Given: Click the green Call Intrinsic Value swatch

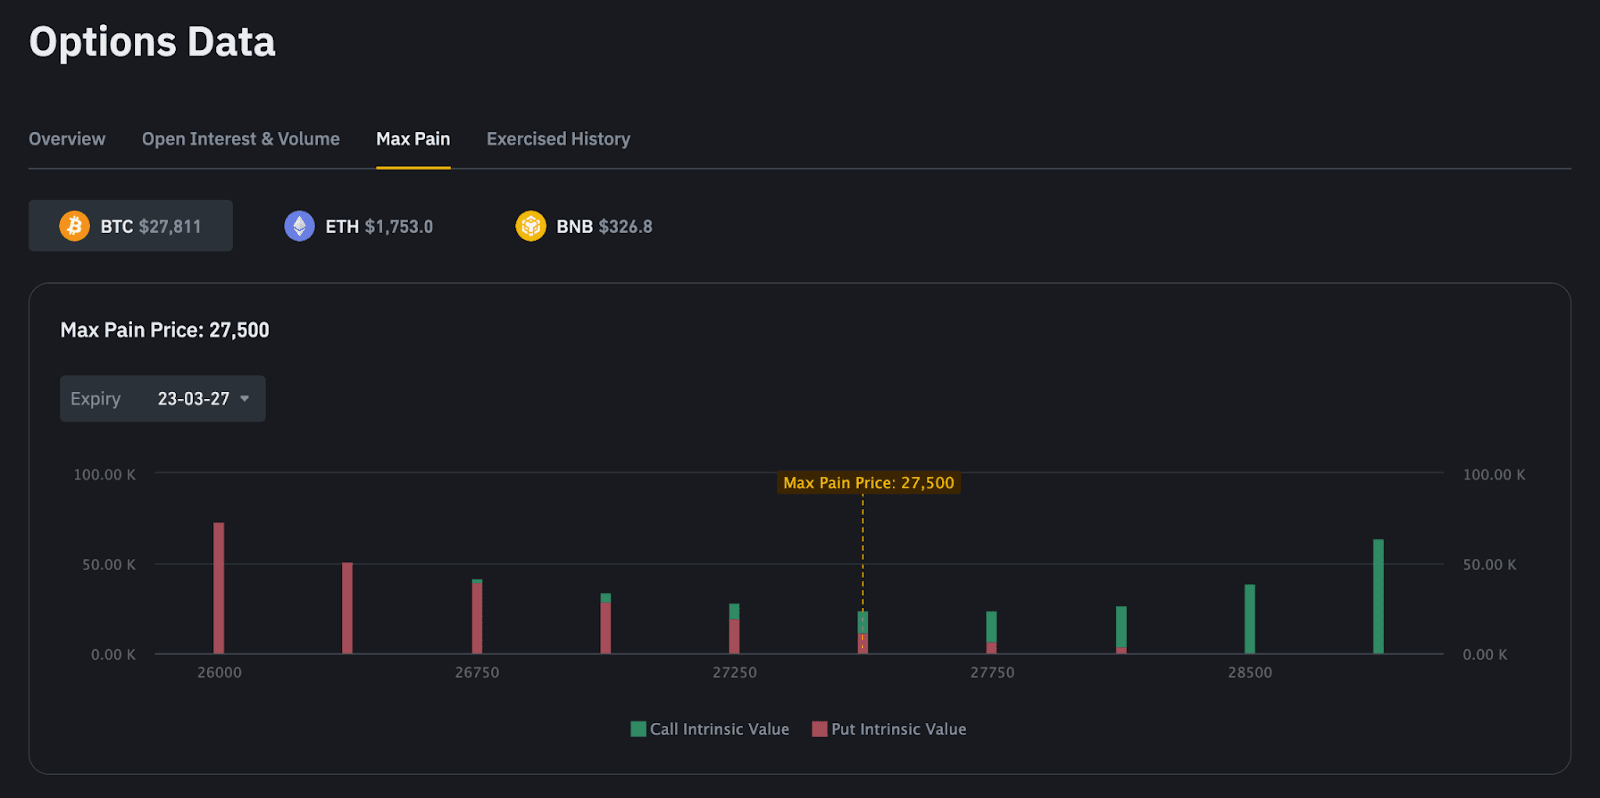Looking at the screenshot, I should [638, 729].
